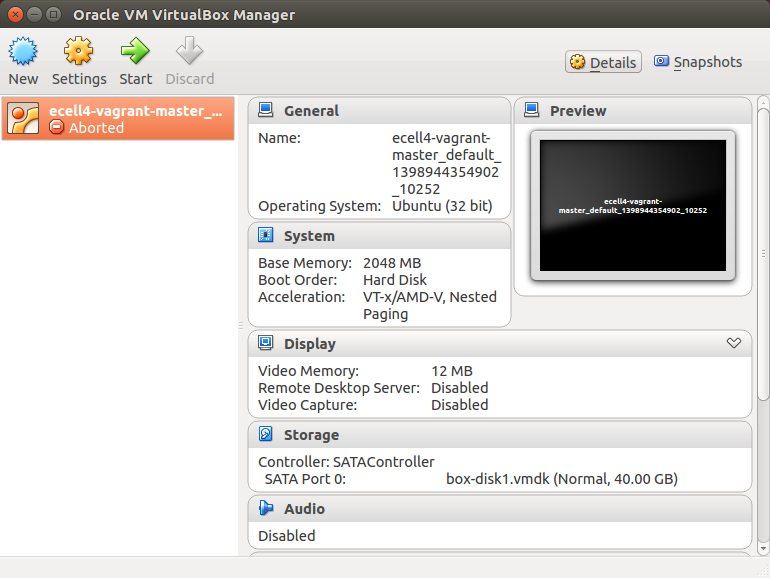Click the box-disk1.vmdk storage entry

coord(562,479)
